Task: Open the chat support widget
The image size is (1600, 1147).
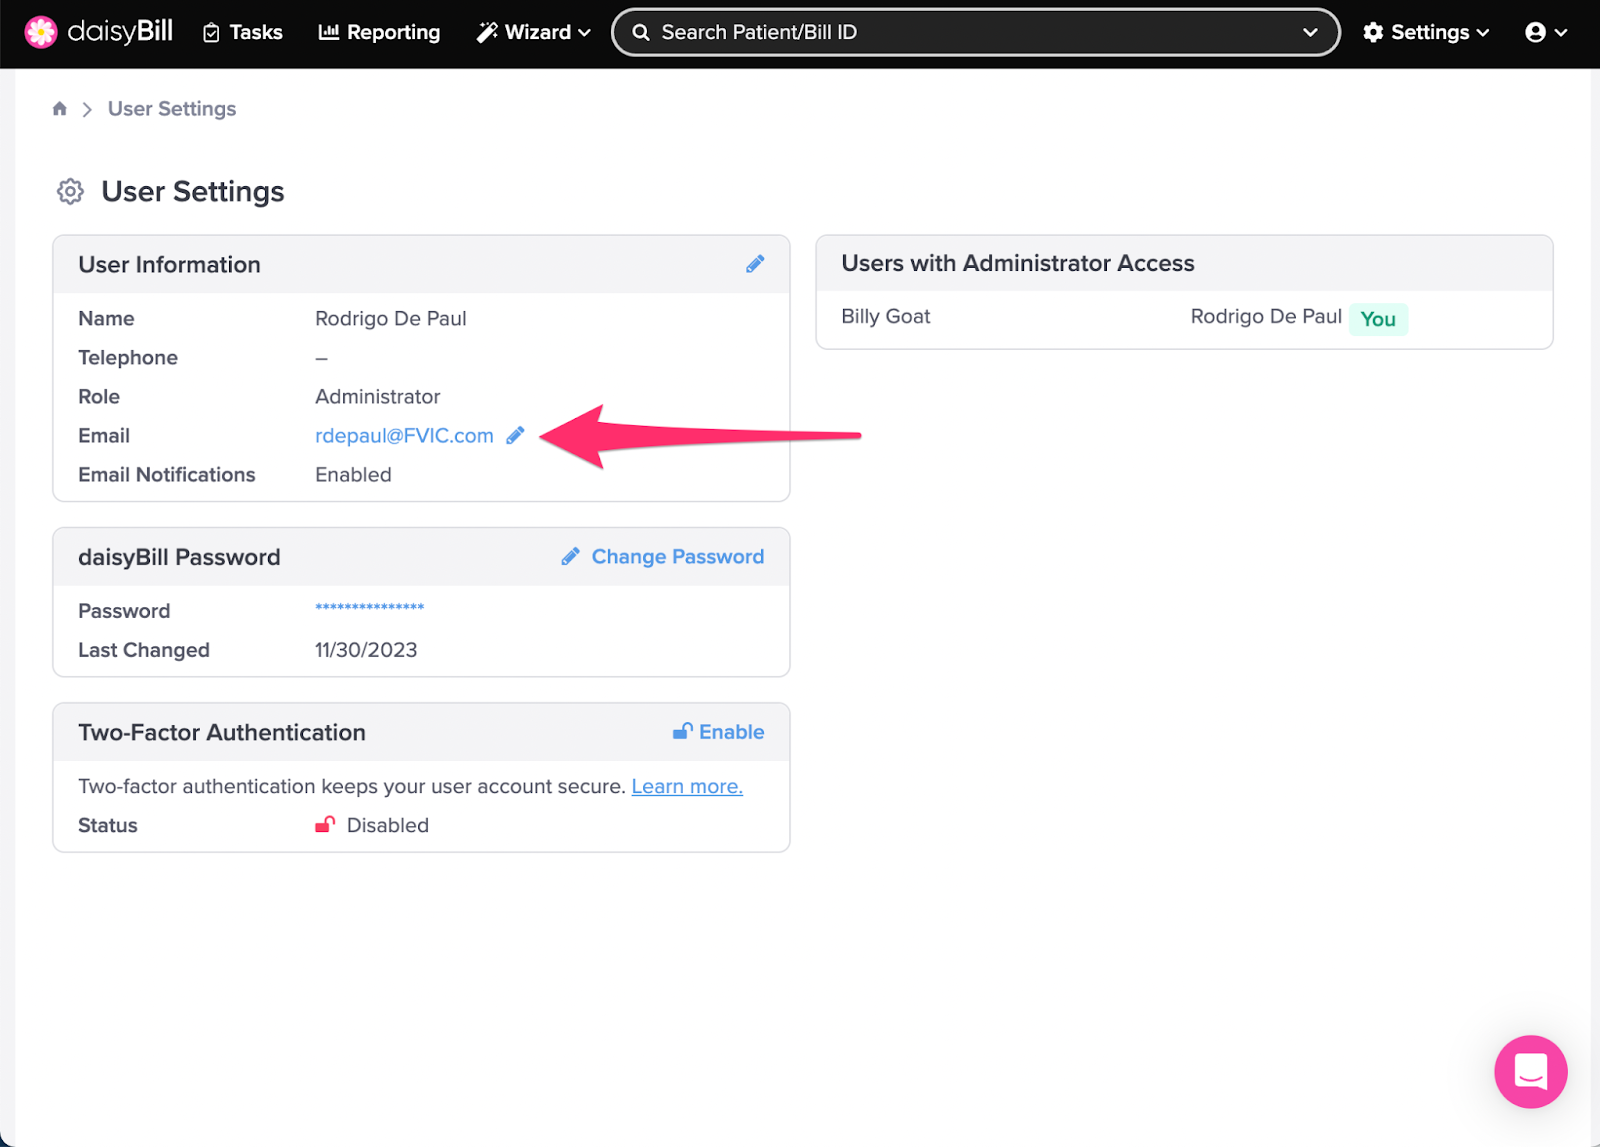Action: tap(1529, 1072)
